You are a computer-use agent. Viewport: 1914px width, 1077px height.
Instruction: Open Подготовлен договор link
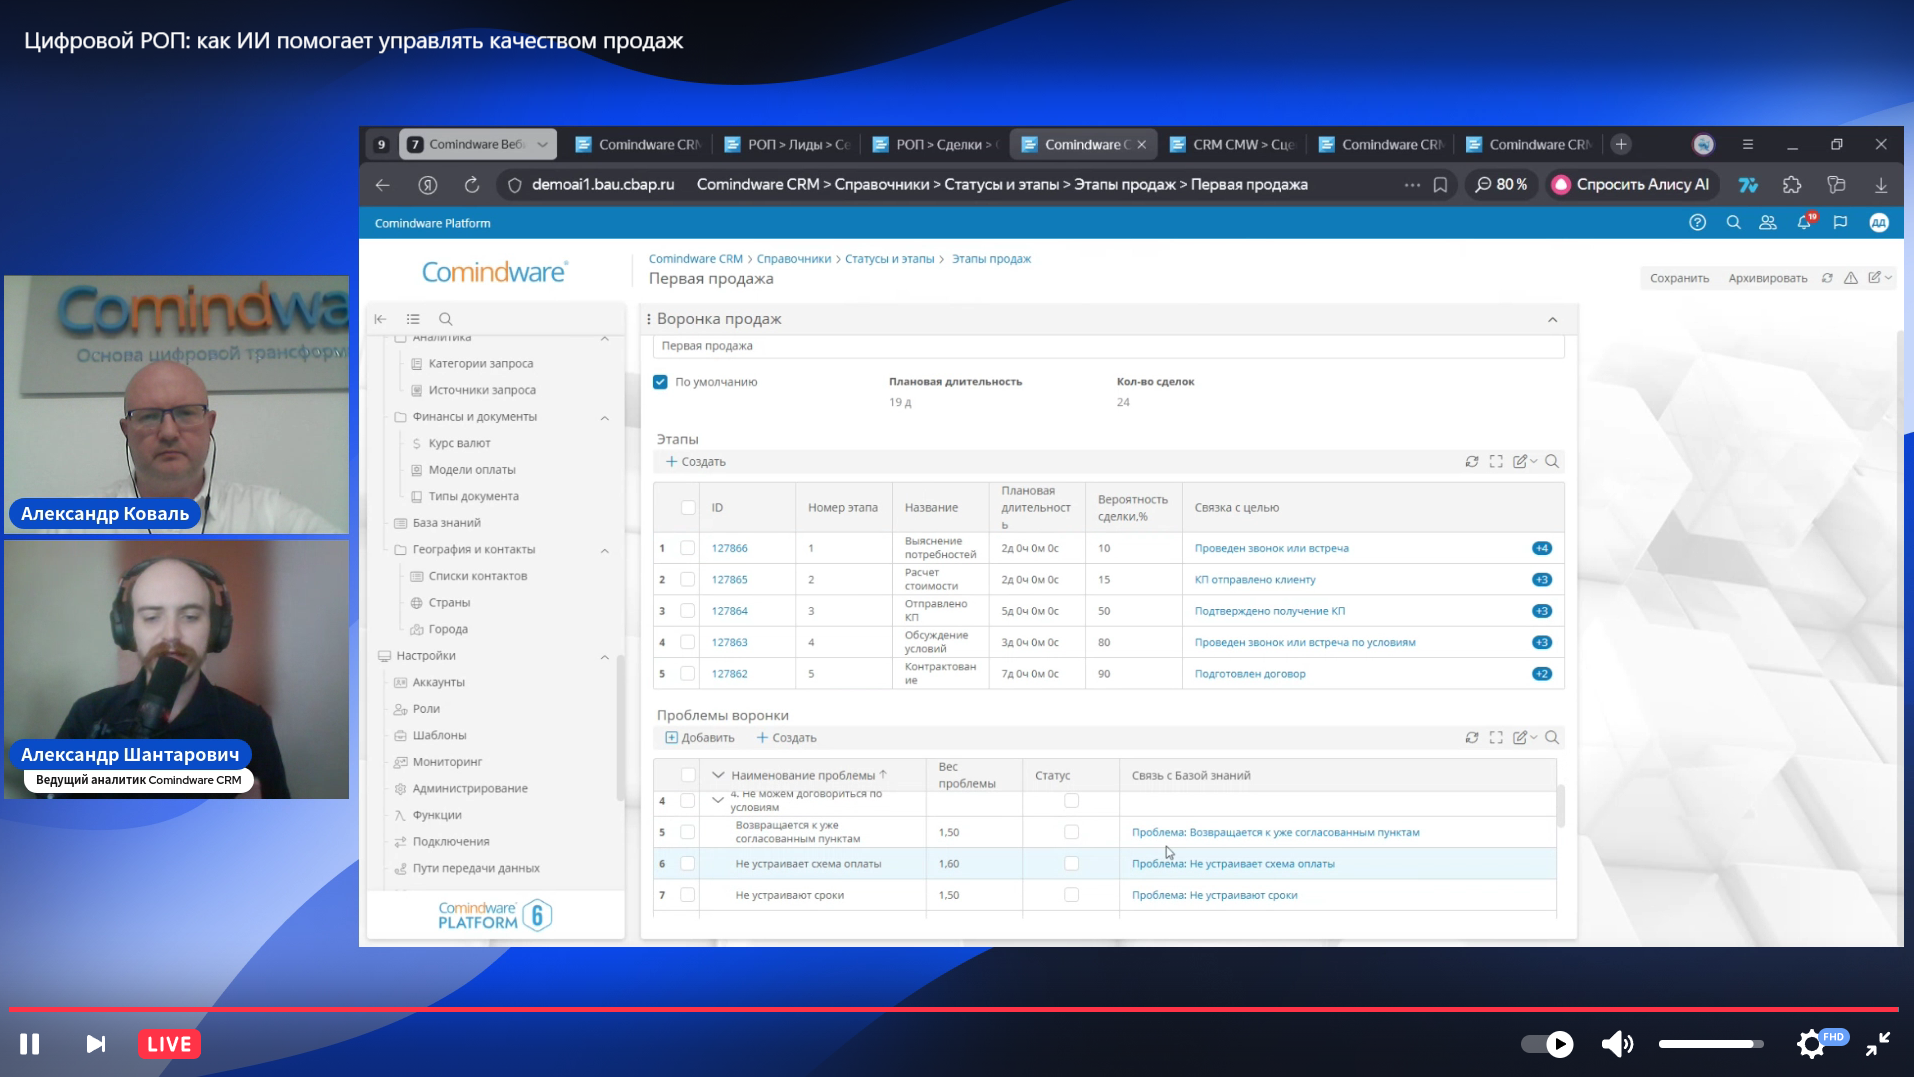pos(1250,674)
